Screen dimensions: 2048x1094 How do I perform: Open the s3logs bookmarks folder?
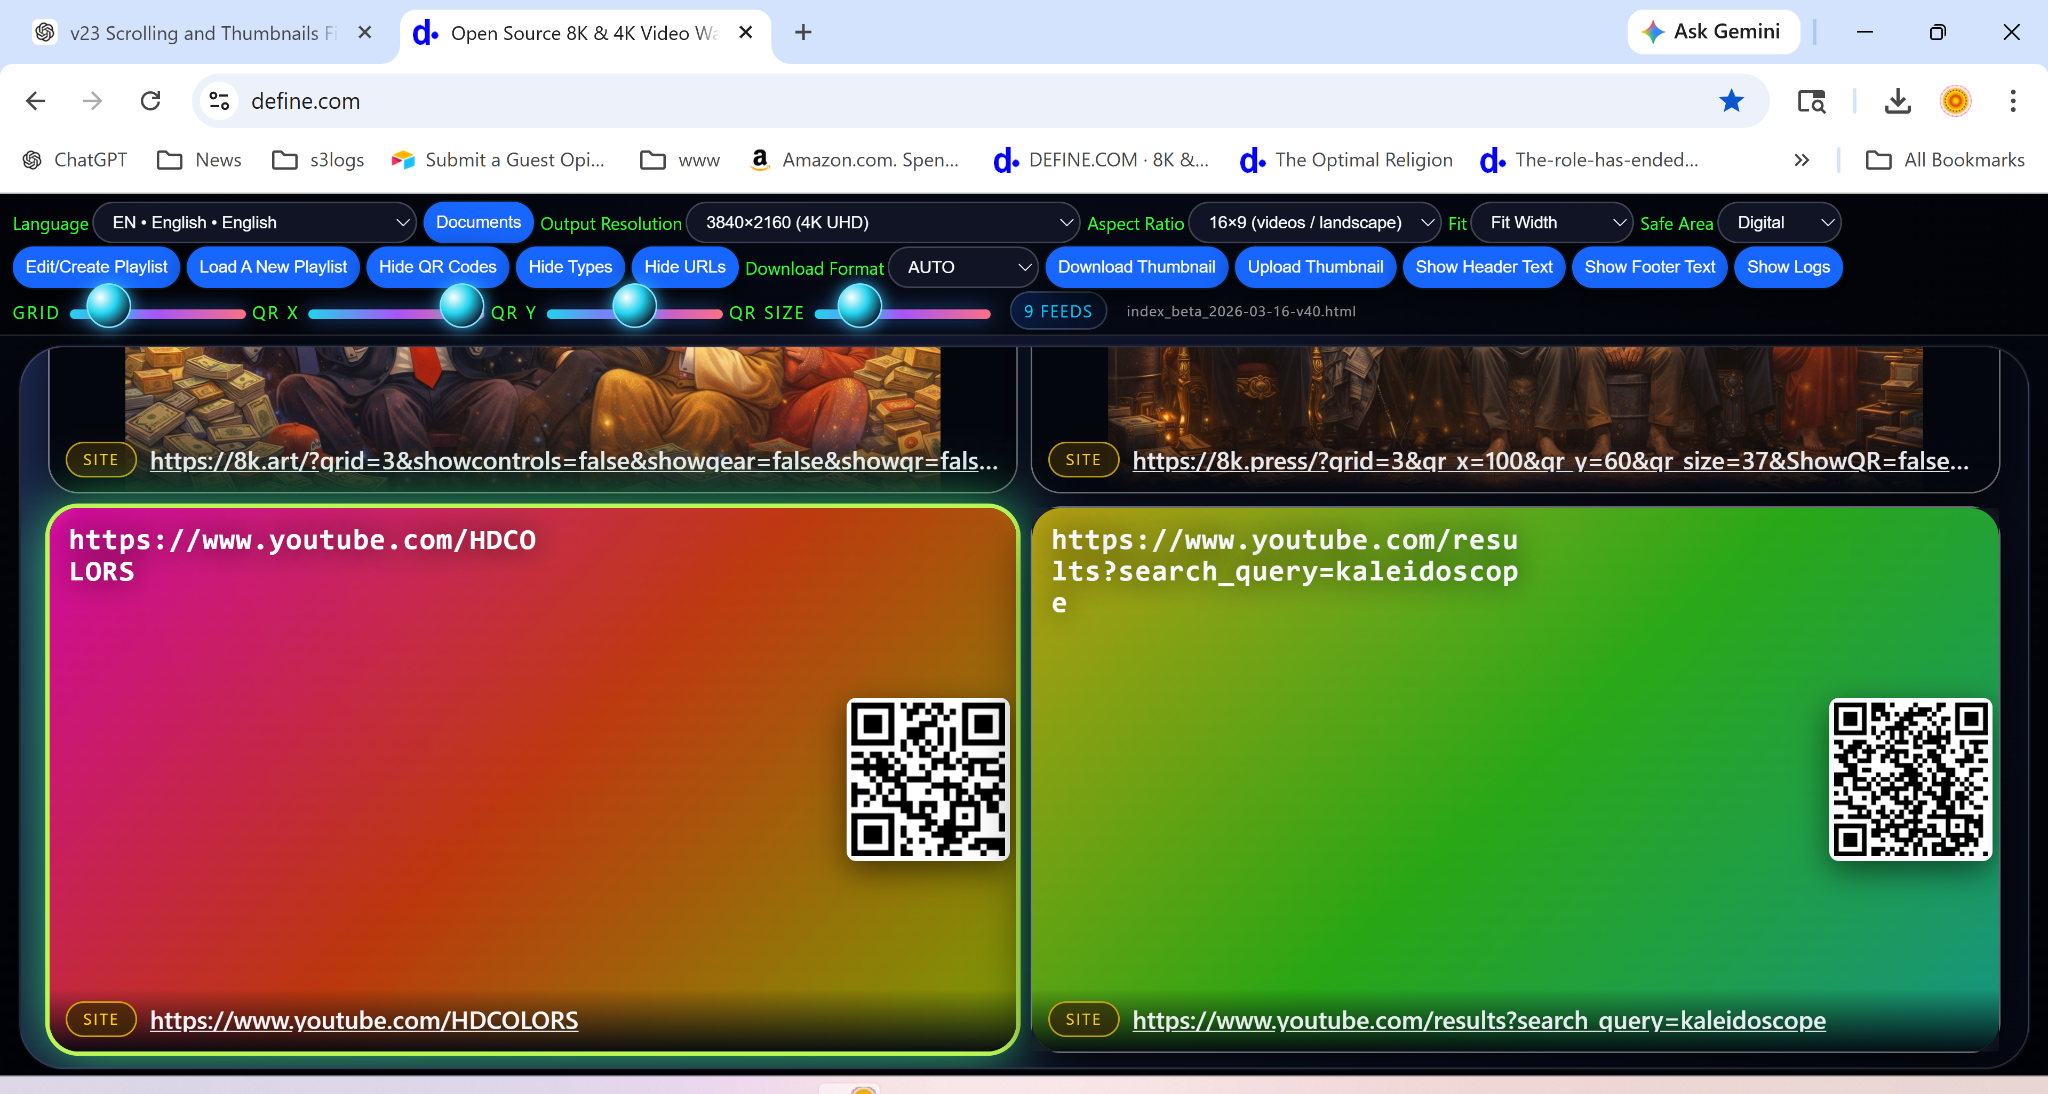tap(318, 160)
